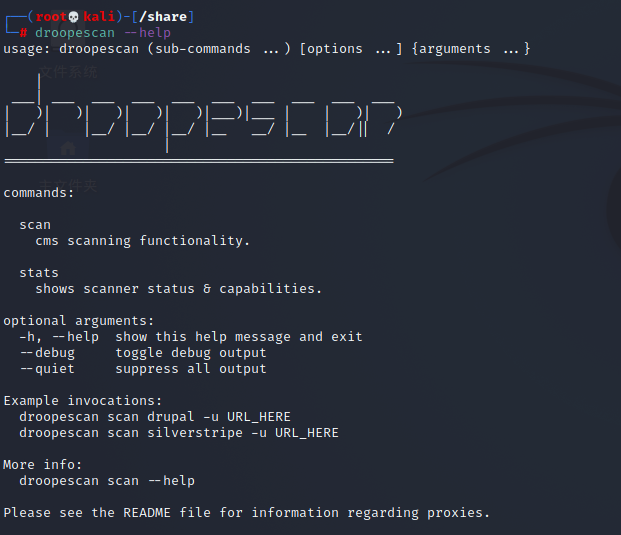This screenshot has height=535, width=621.
Task: Click the skull icon in the prompt
Action: (74, 17)
